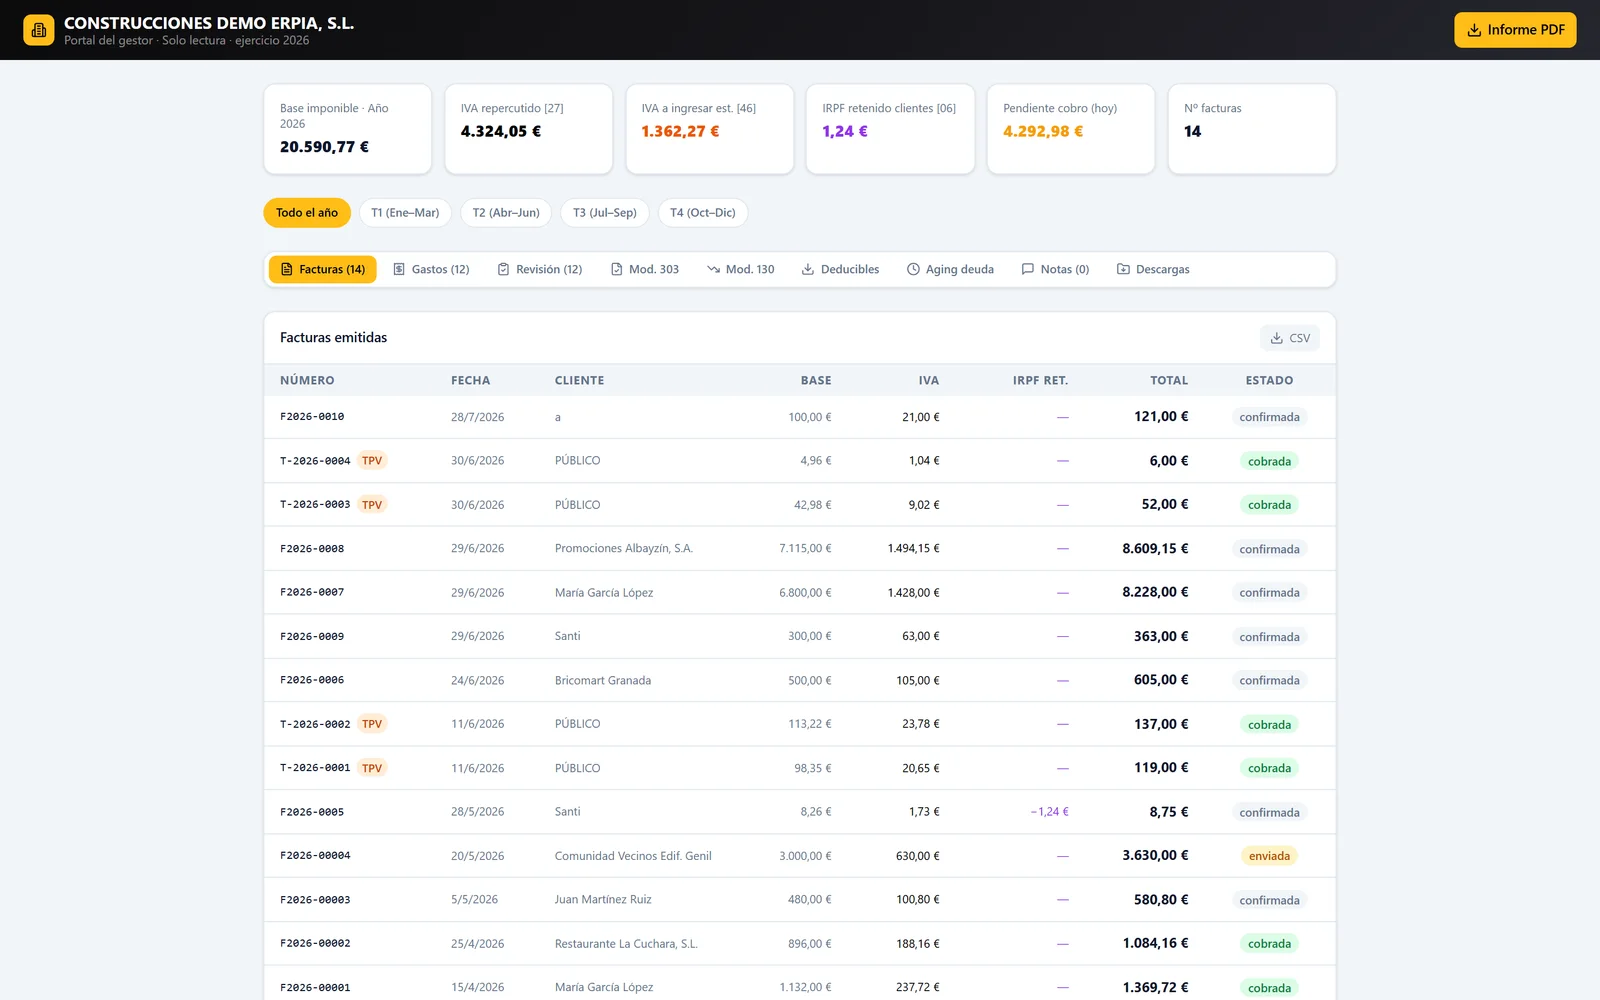Click the Pendiente cobro (hoy) card
Screen dimensions: 1600x1000
tap(1071, 129)
